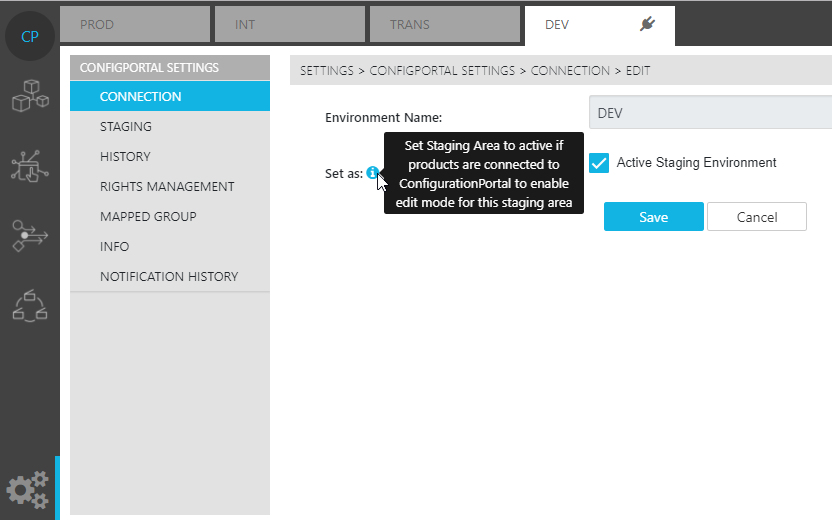The image size is (832, 520).
Task: Switch to the PROD environment tab
Action: pos(134,25)
